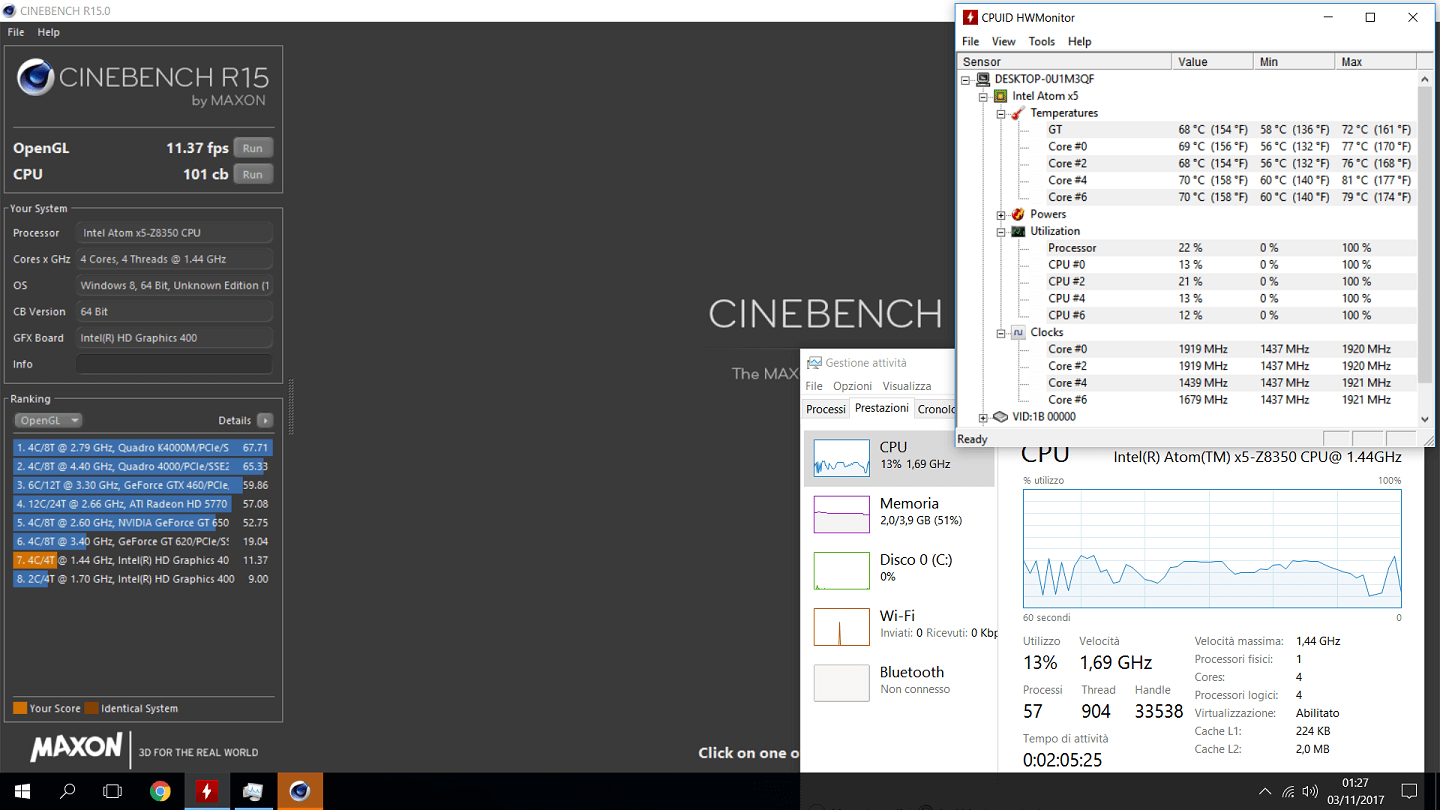Click the MAXON logo at bottom left
This screenshot has height=810, width=1440.
[x=76, y=748]
